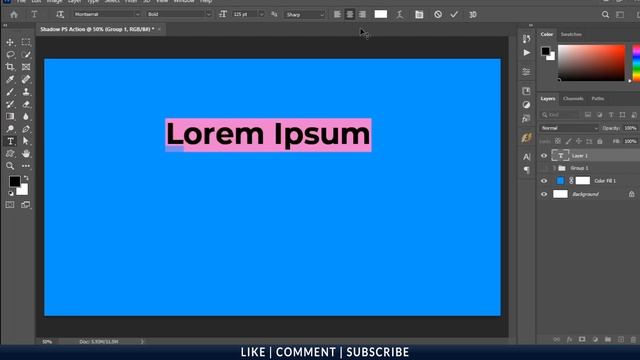Select the Move tool

pos(10,42)
